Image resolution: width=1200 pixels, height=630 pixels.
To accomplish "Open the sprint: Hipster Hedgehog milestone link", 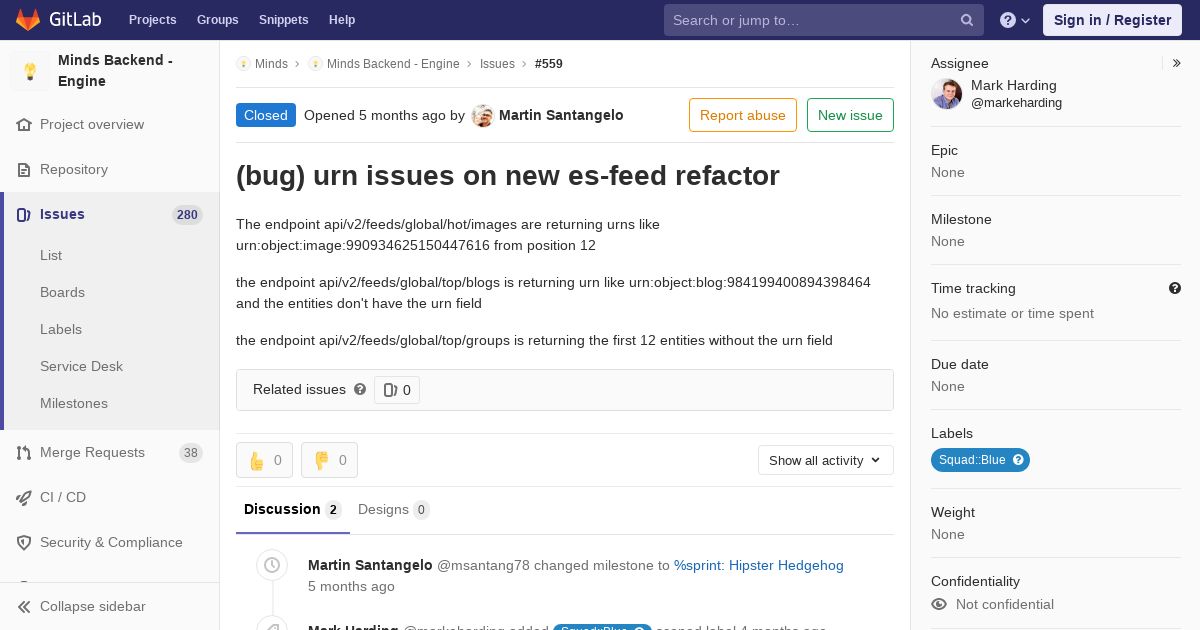I will [759, 565].
